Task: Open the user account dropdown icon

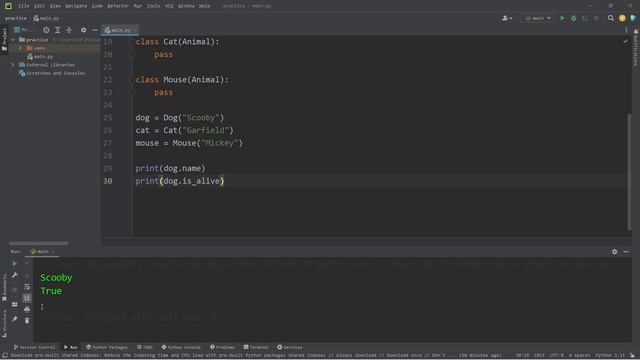Action: click(x=507, y=18)
